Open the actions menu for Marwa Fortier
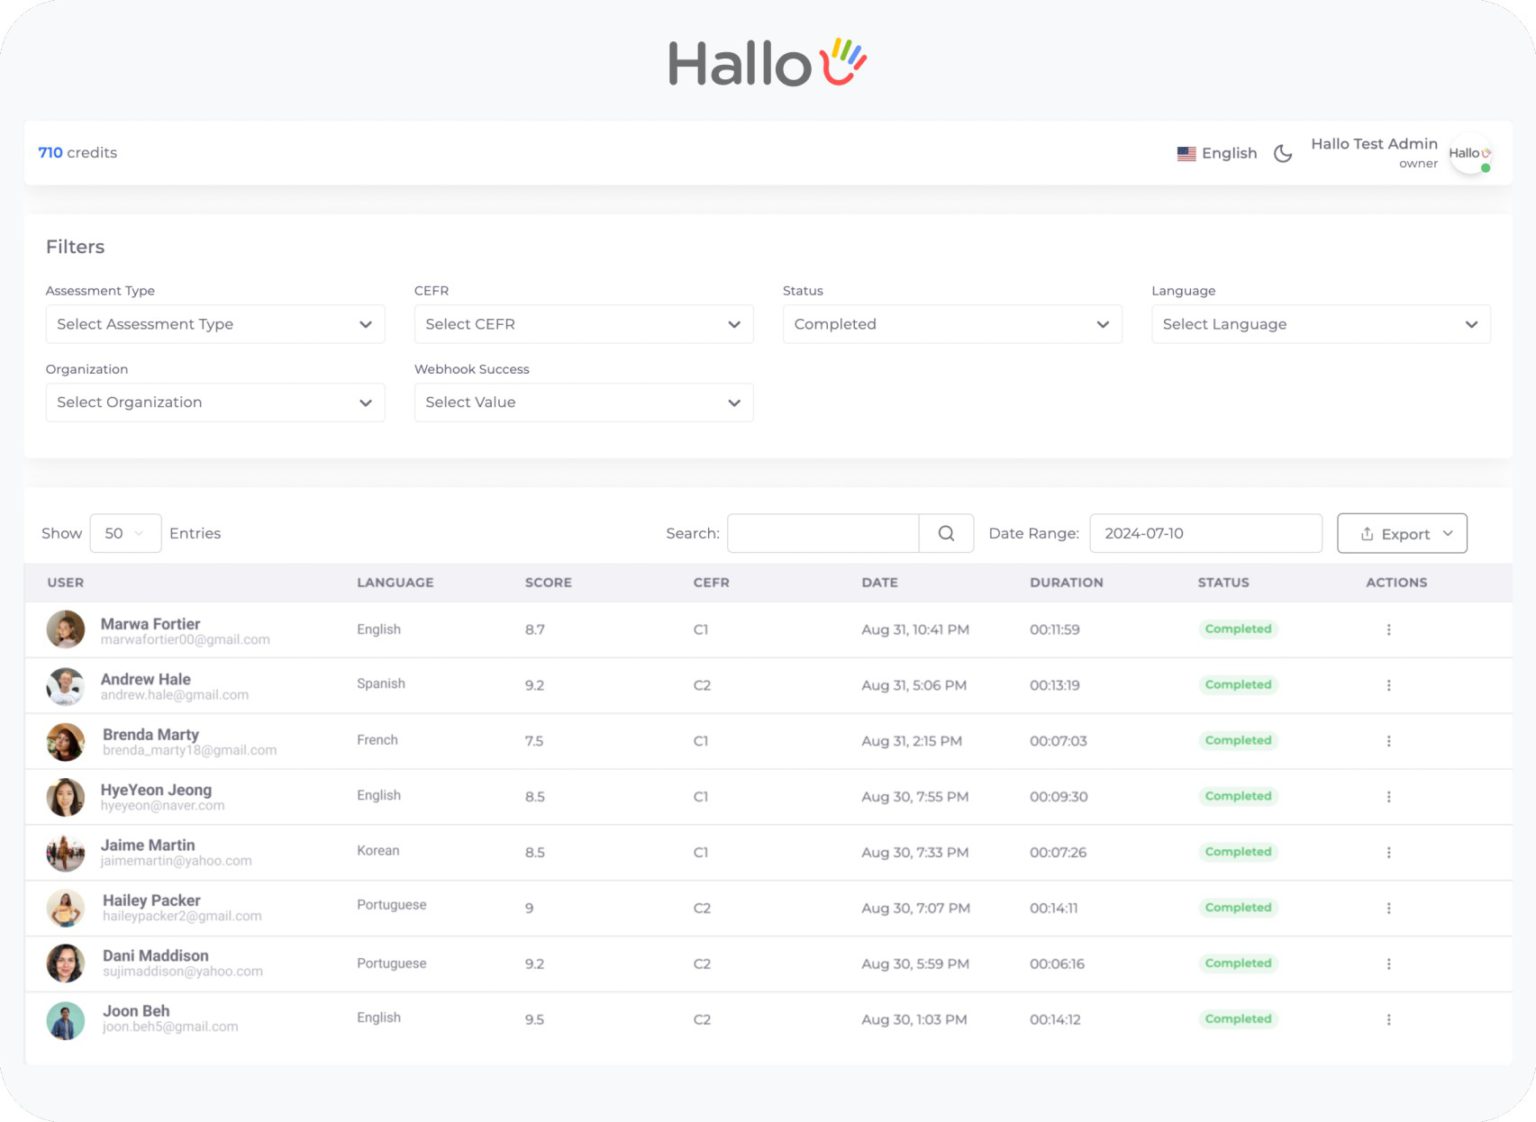 click(1388, 629)
